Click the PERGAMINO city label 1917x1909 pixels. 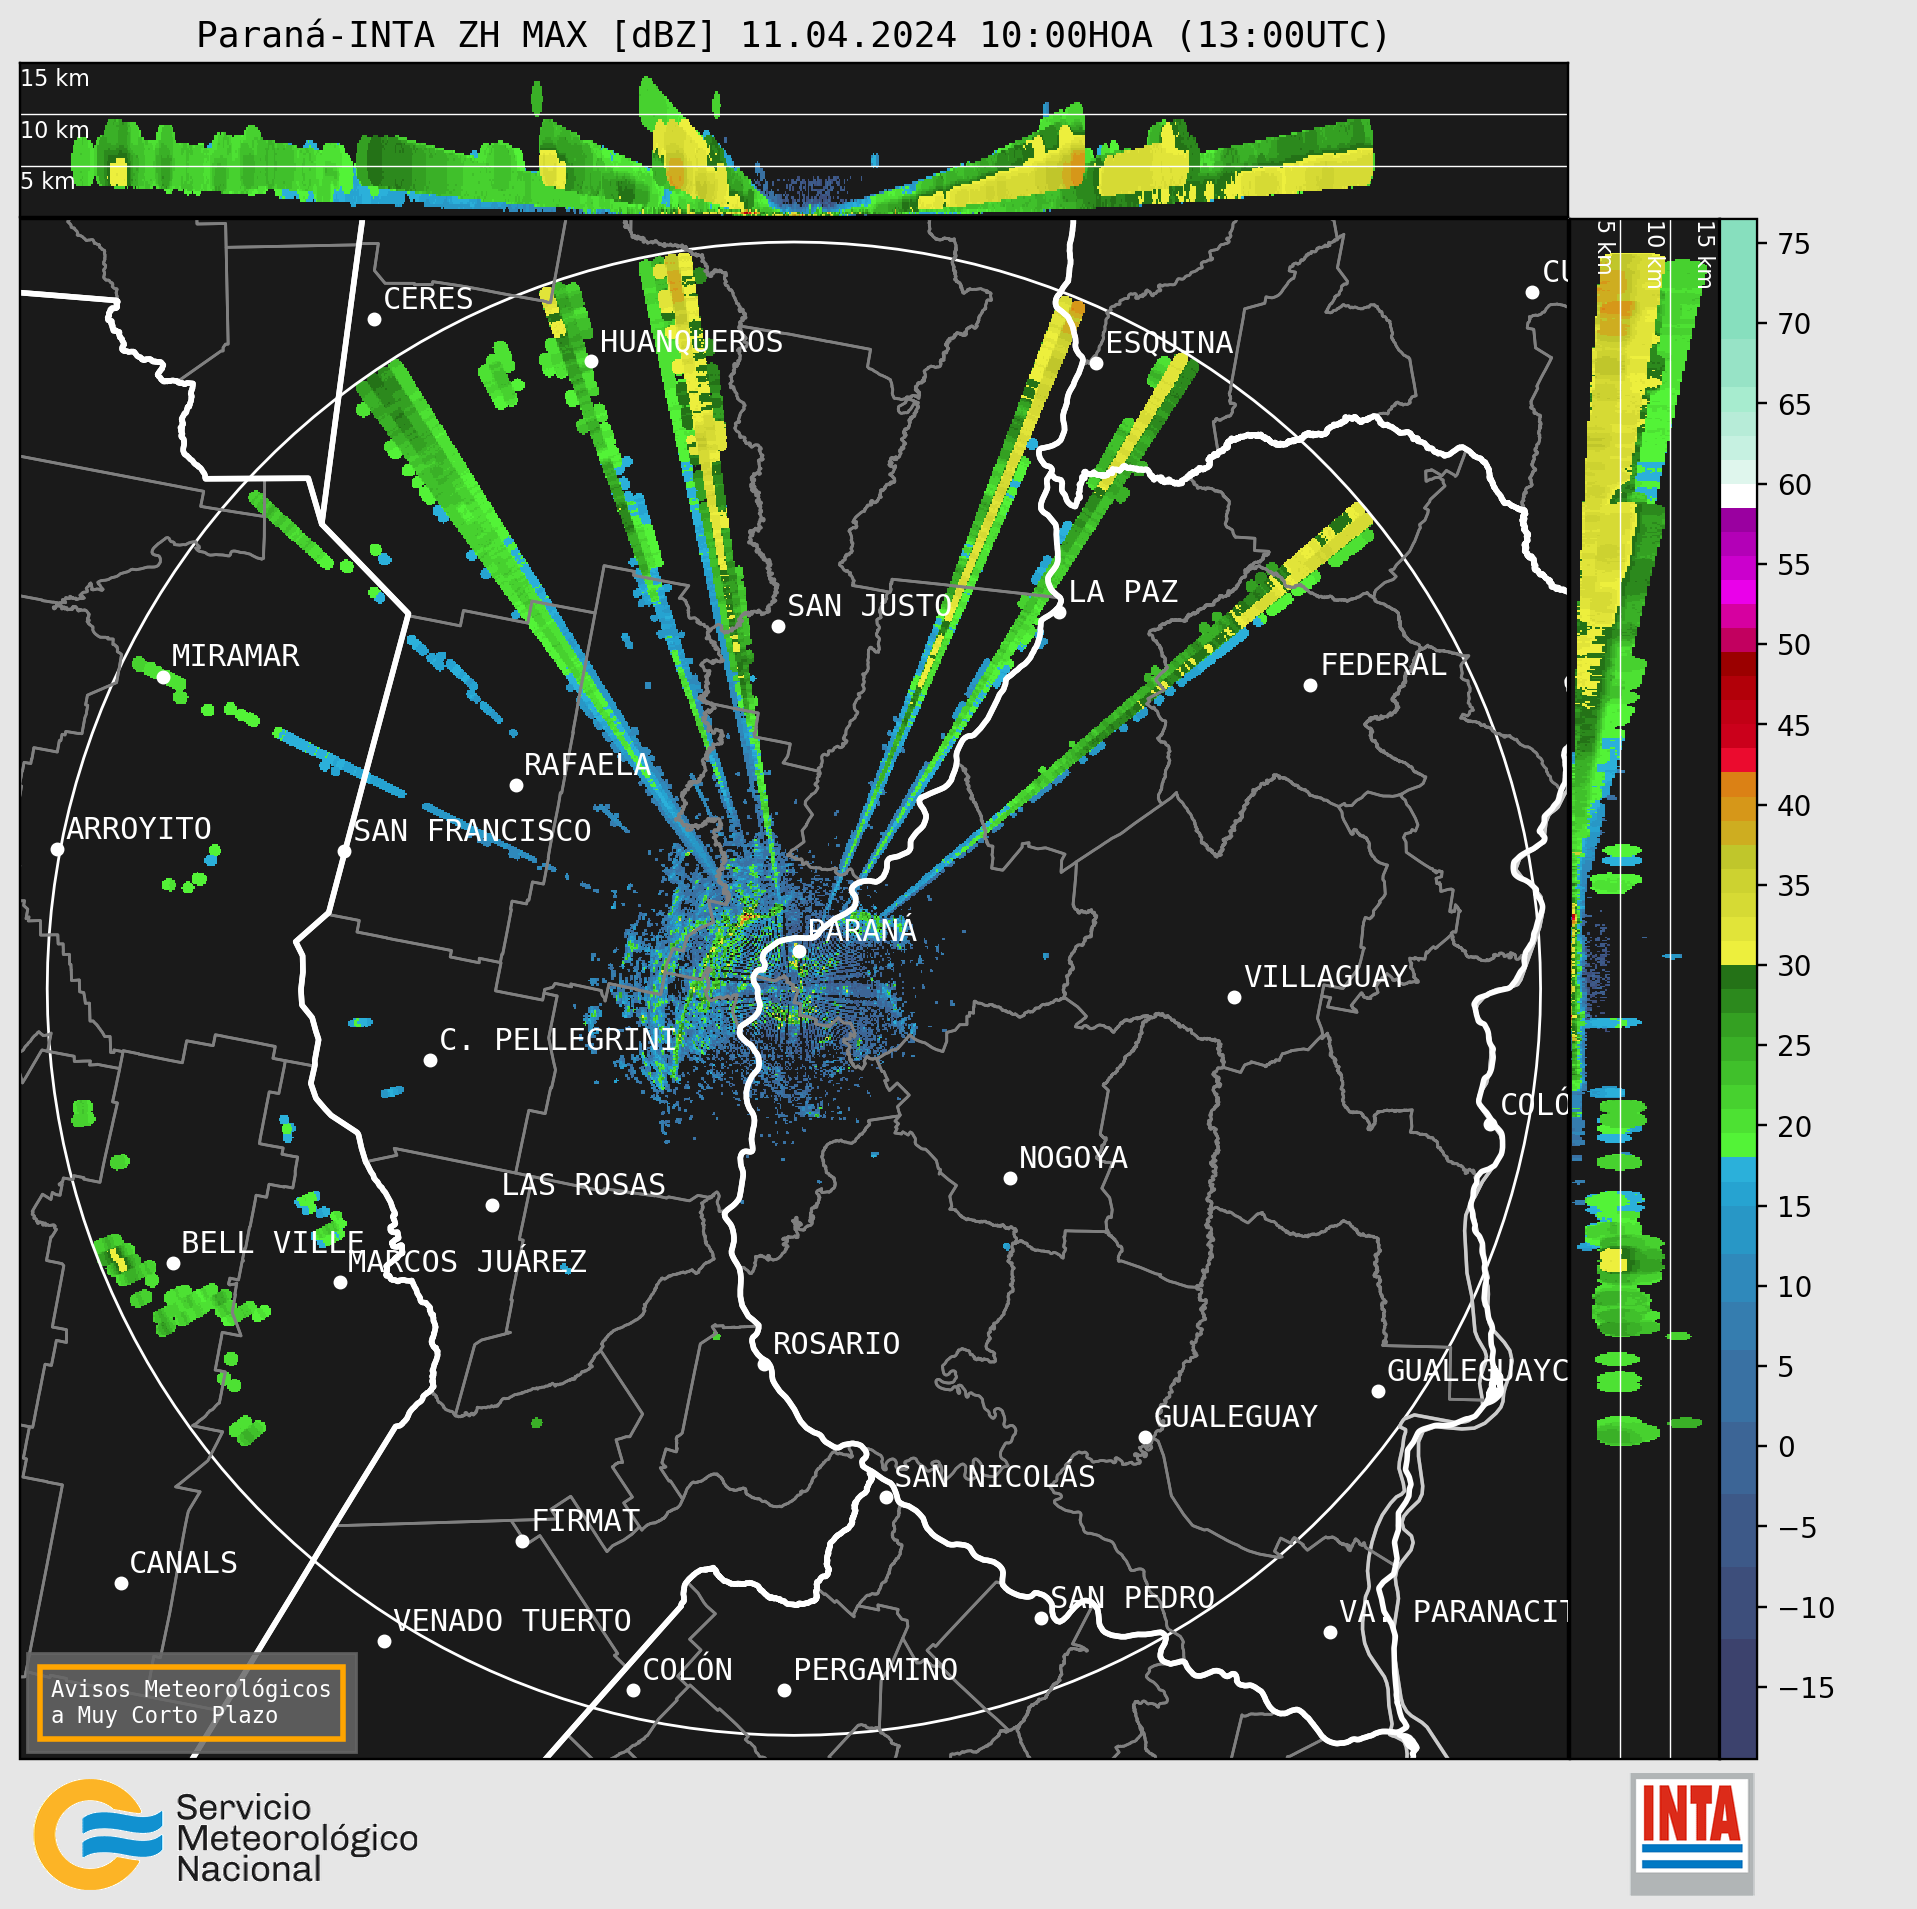pos(875,1670)
